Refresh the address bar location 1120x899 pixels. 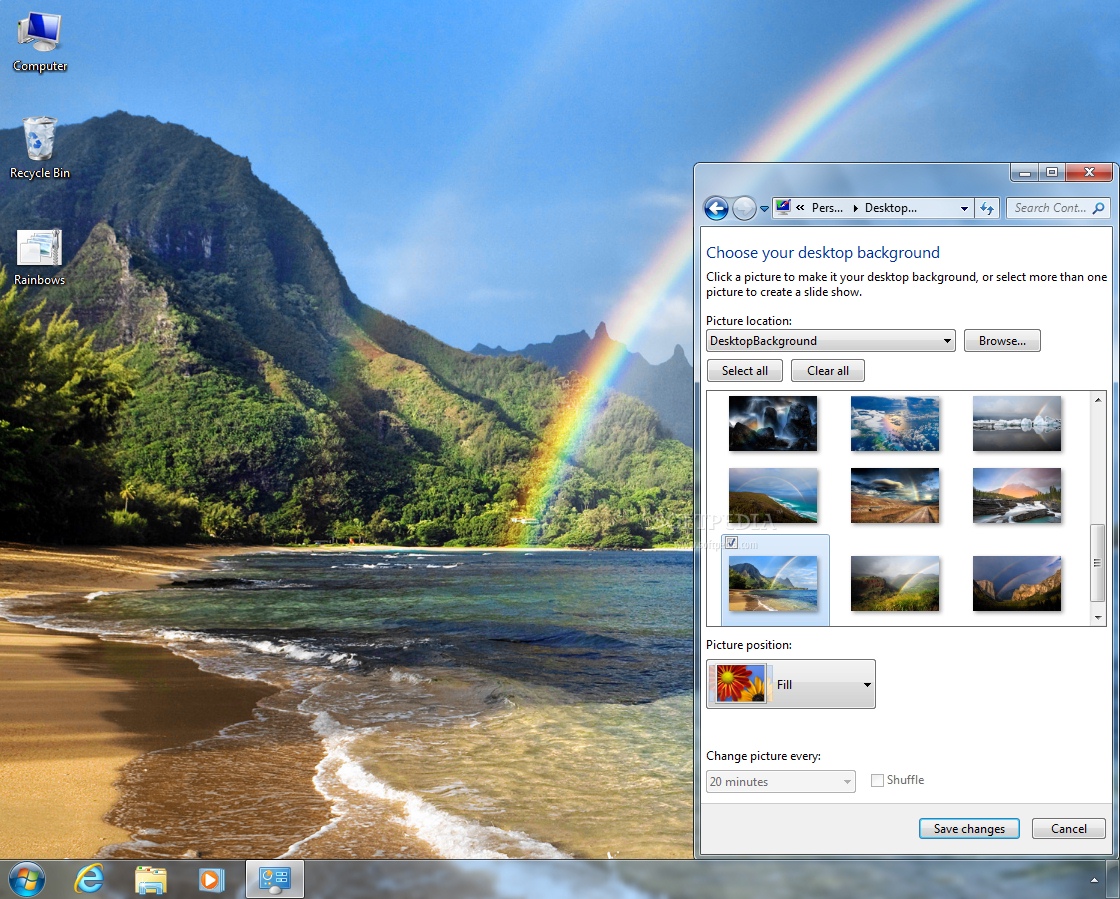pyautogui.click(x=987, y=208)
